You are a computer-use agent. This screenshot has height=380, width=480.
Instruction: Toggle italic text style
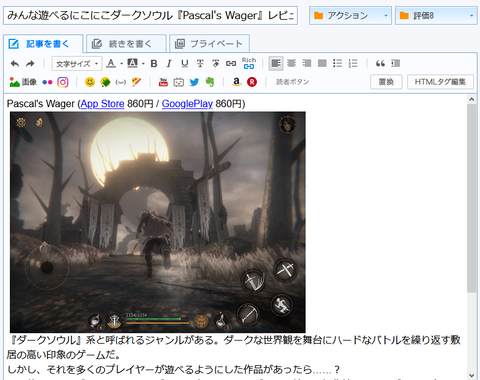click(x=169, y=63)
